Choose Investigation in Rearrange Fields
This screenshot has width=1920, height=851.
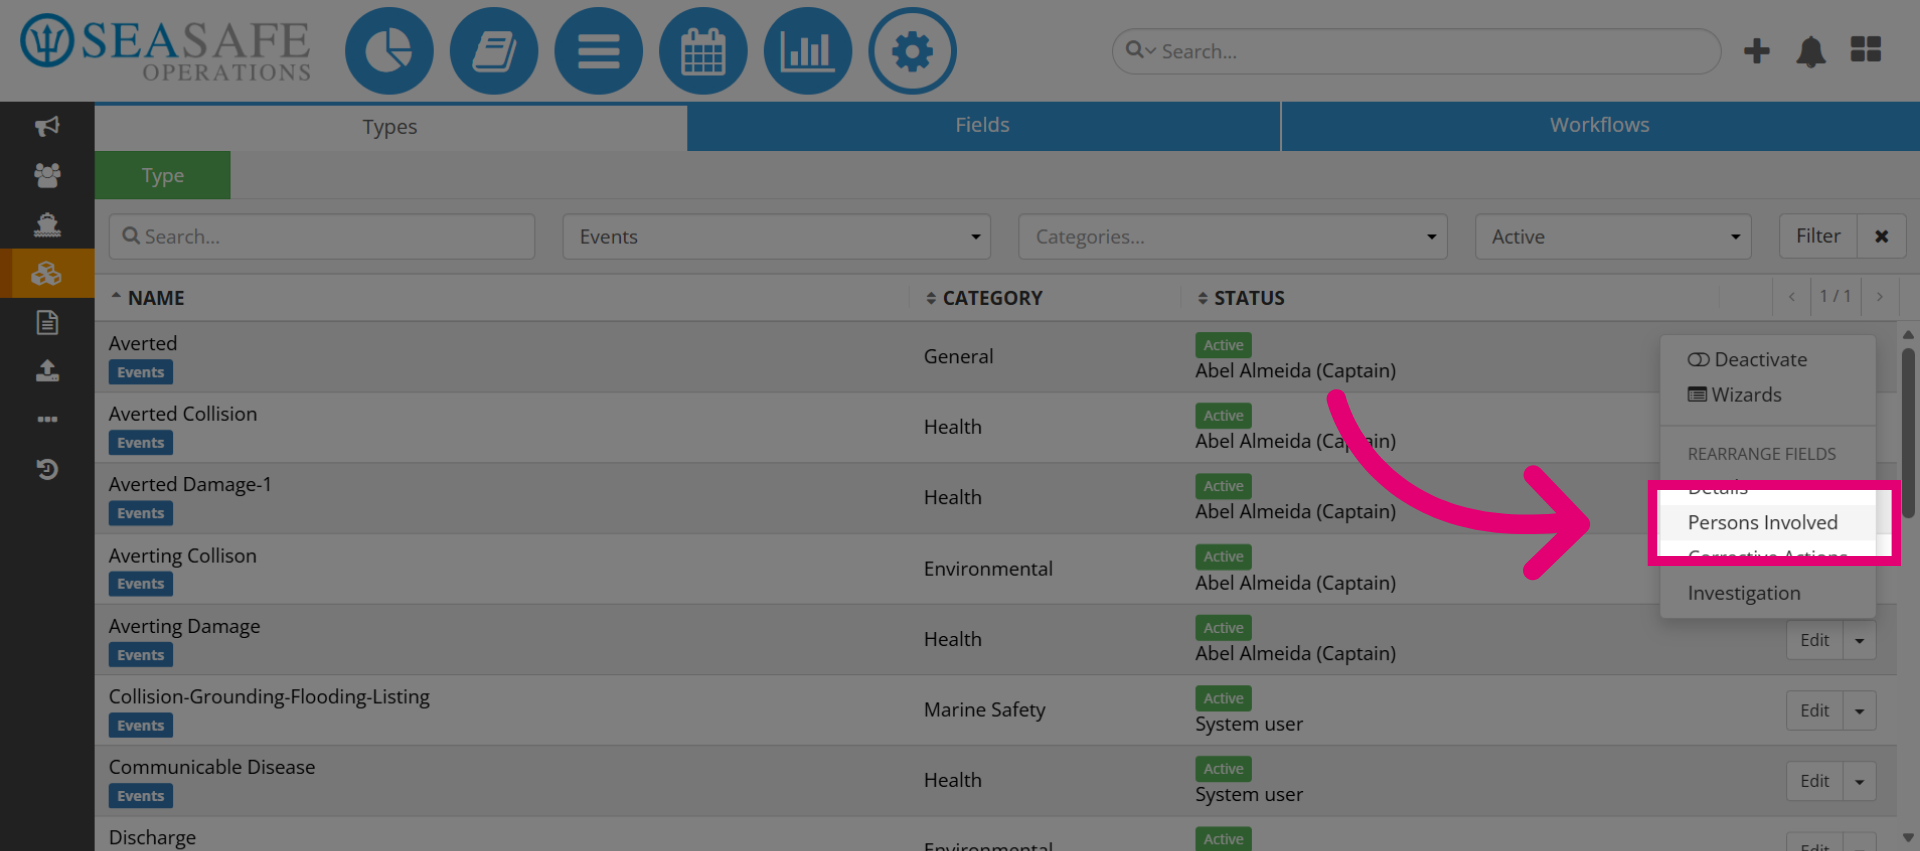[x=1744, y=594]
